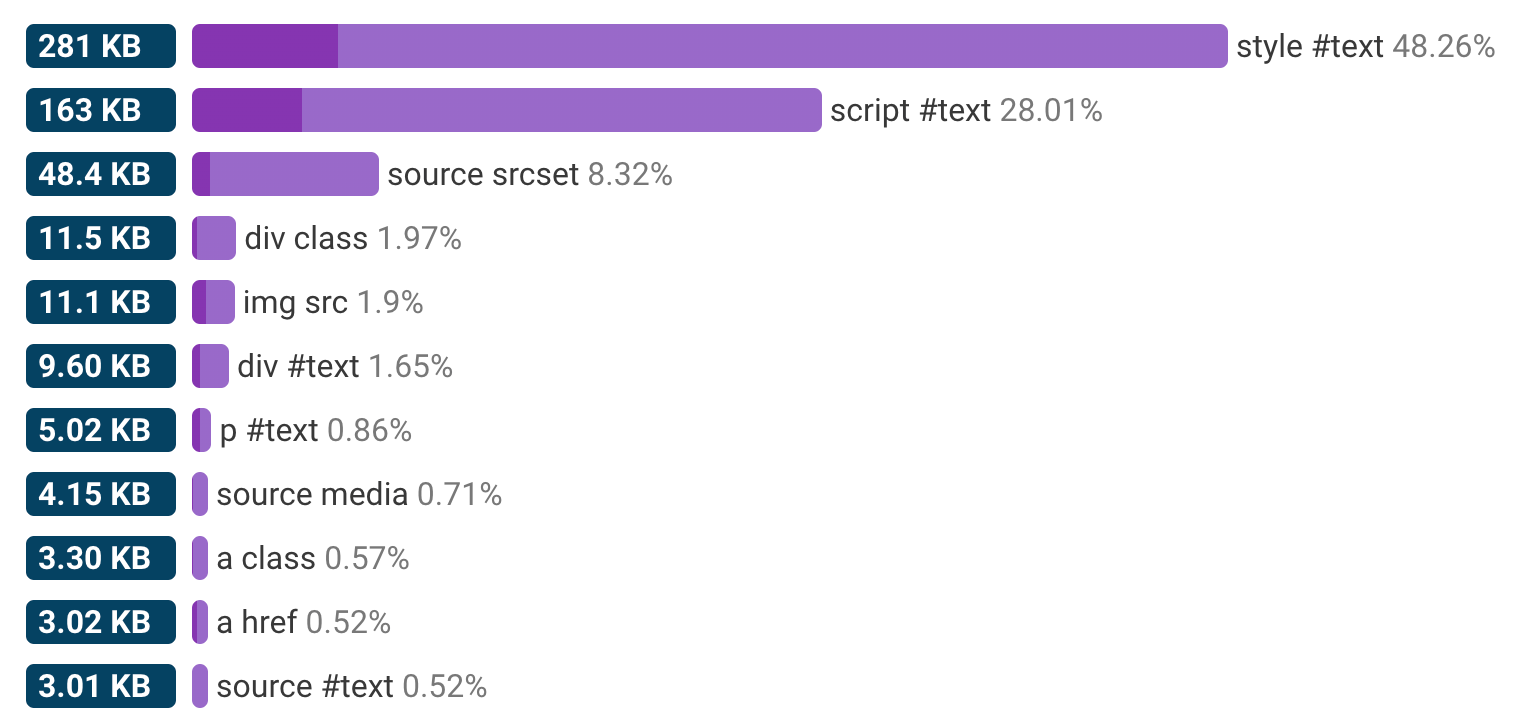Select the p #text bar
This screenshot has width=1516, height=718.
click(201, 430)
